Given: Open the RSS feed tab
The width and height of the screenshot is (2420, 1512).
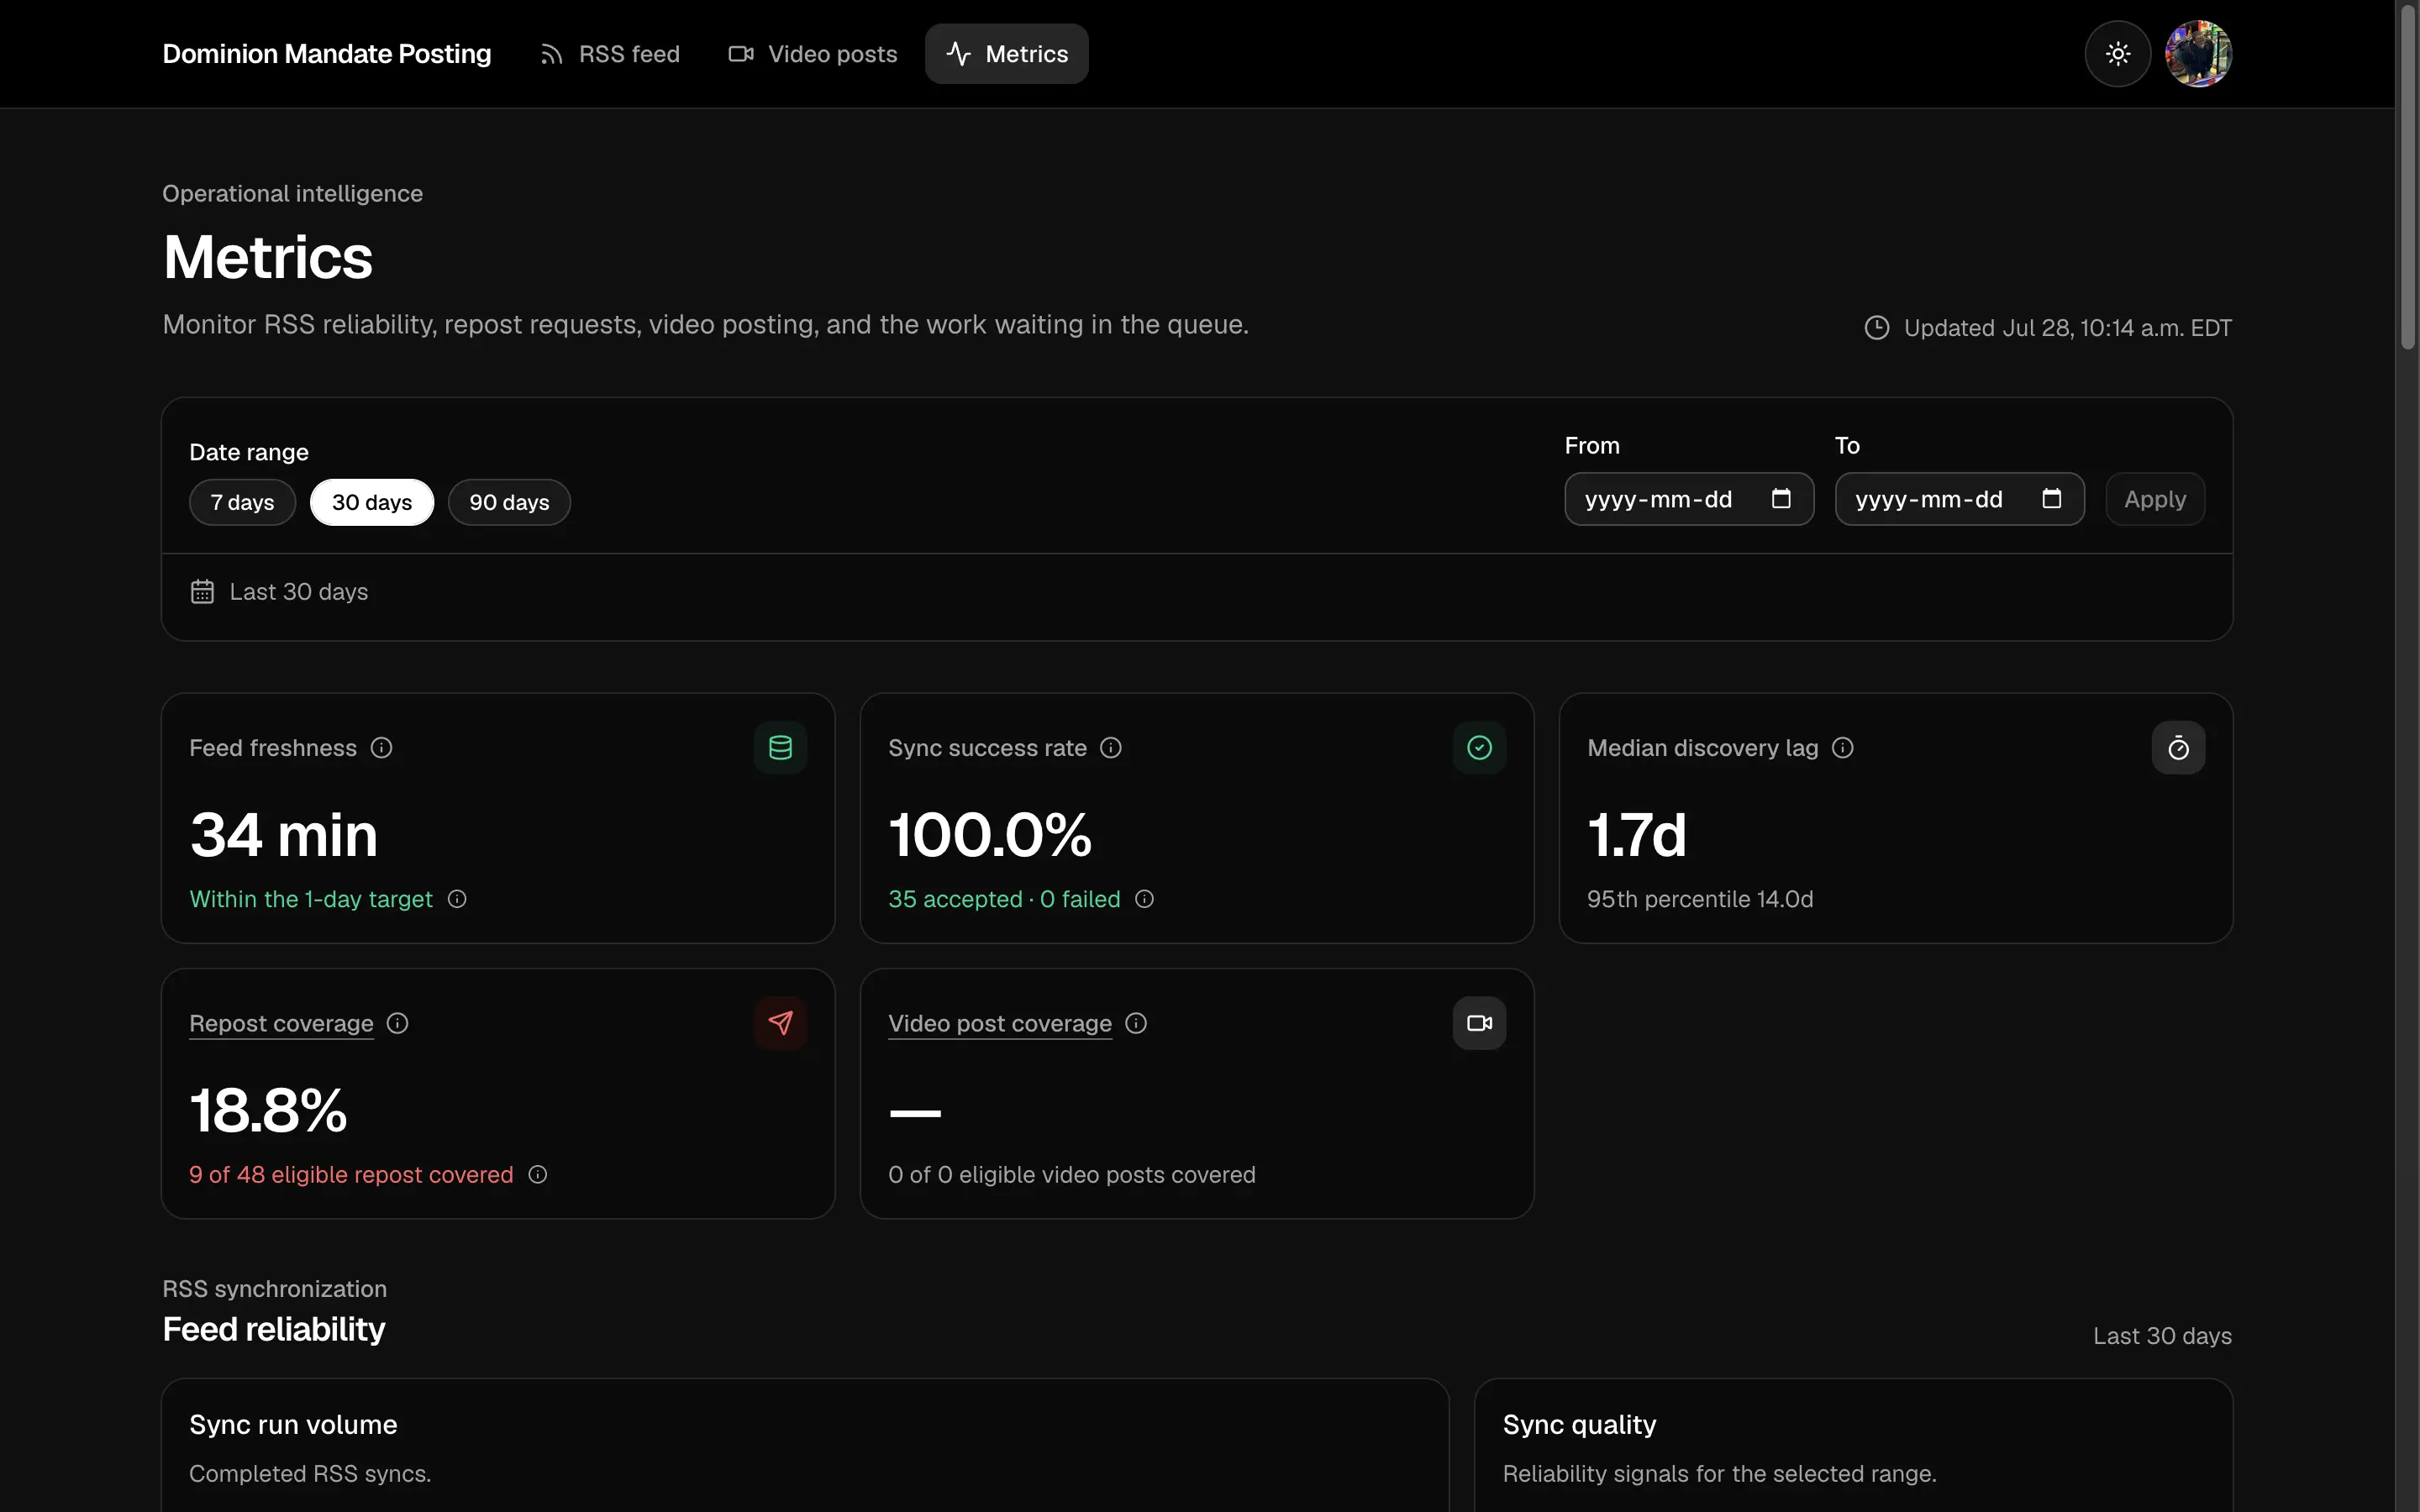Looking at the screenshot, I should tap(610, 54).
